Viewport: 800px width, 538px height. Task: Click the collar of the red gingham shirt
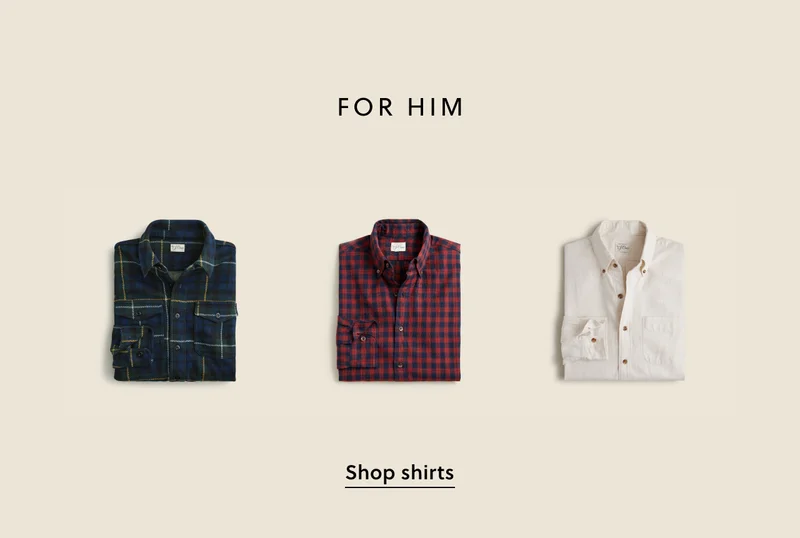(400, 247)
